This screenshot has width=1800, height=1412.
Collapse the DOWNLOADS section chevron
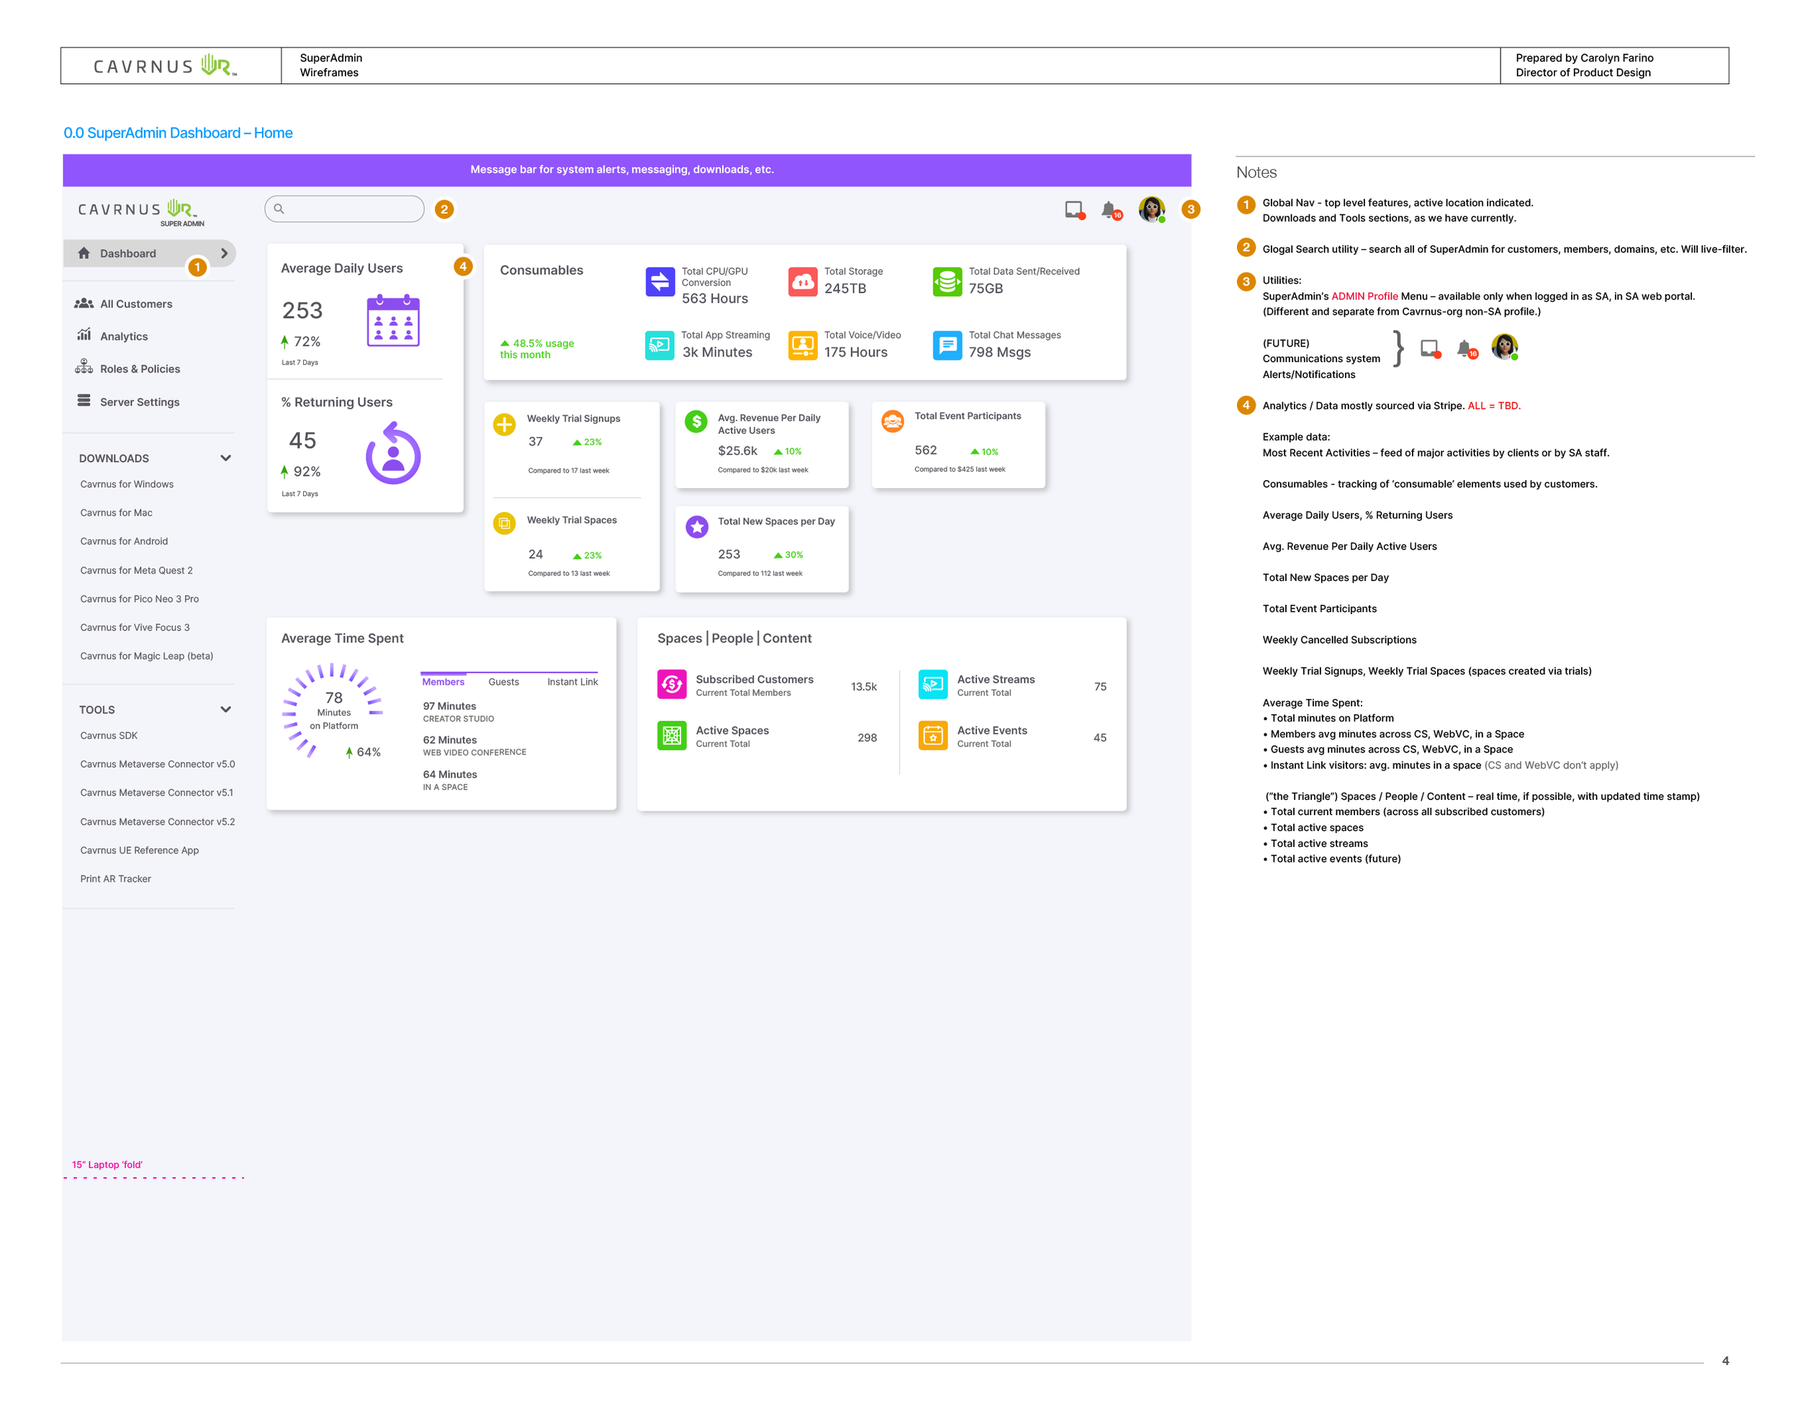point(226,458)
